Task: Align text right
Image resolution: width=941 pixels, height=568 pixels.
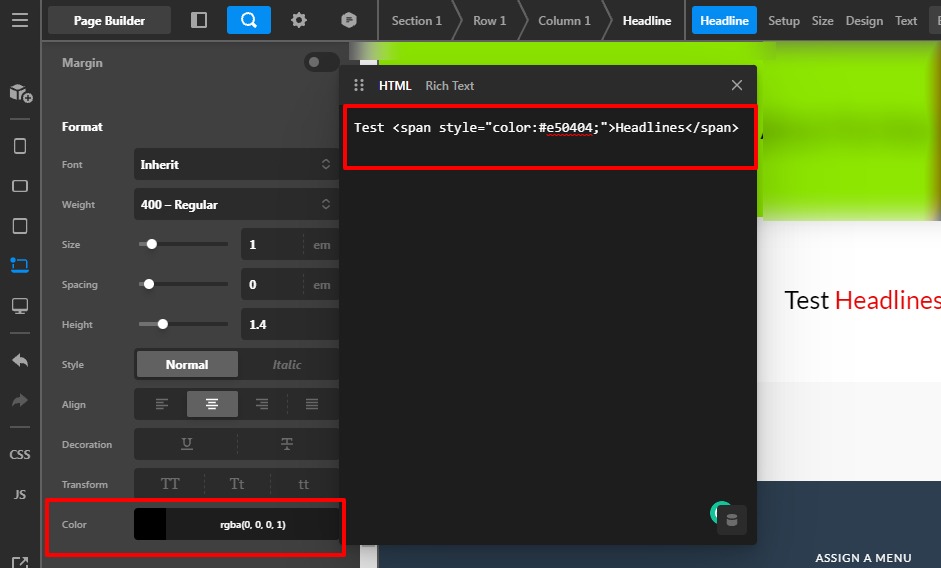Action: click(x=262, y=404)
